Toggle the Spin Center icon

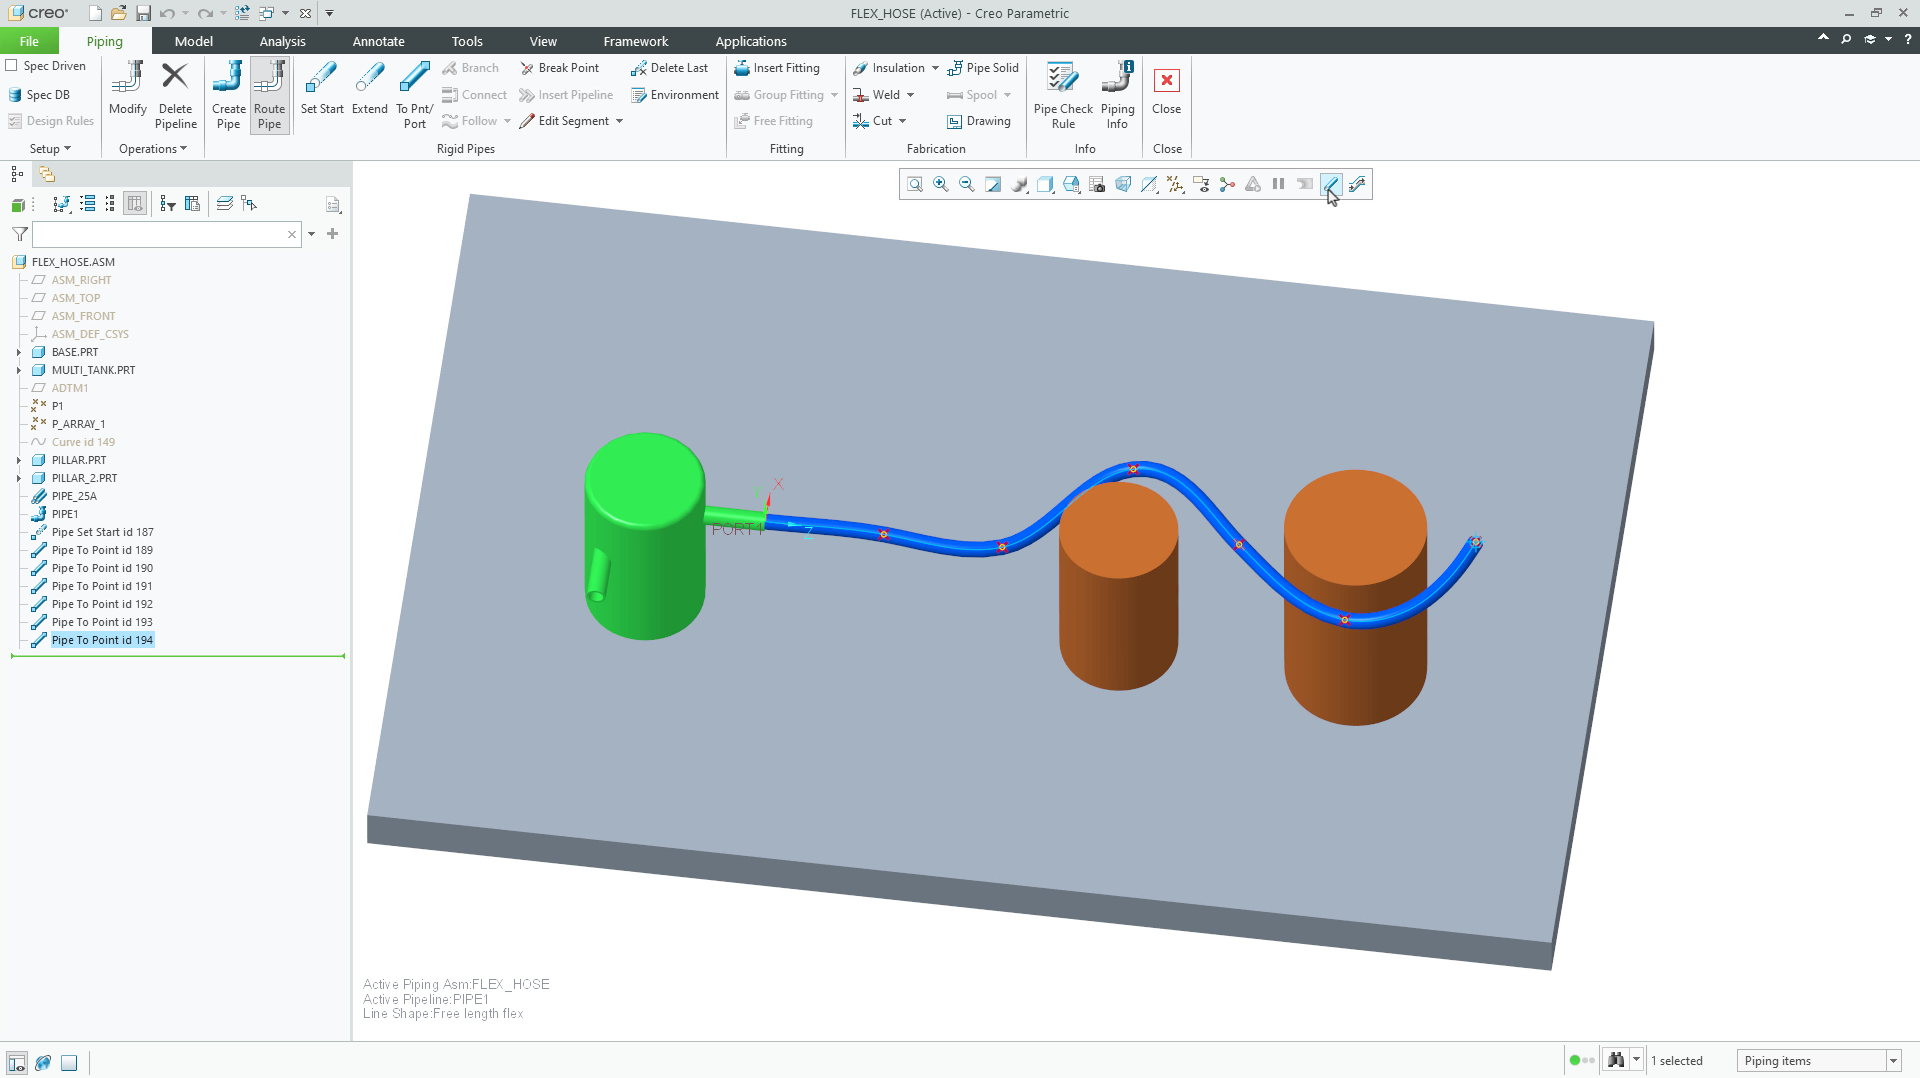(1227, 184)
